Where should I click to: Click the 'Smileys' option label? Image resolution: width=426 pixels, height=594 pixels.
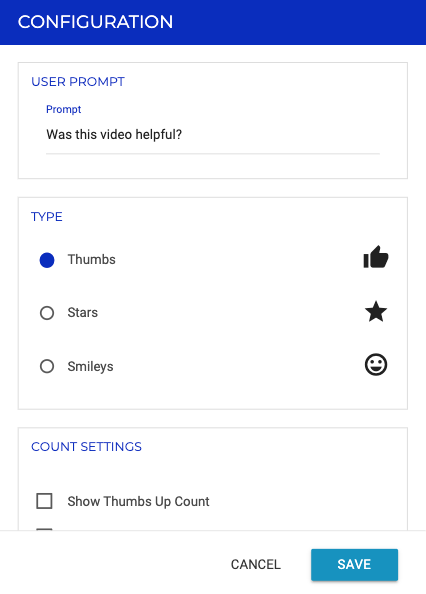pos(91,366)
